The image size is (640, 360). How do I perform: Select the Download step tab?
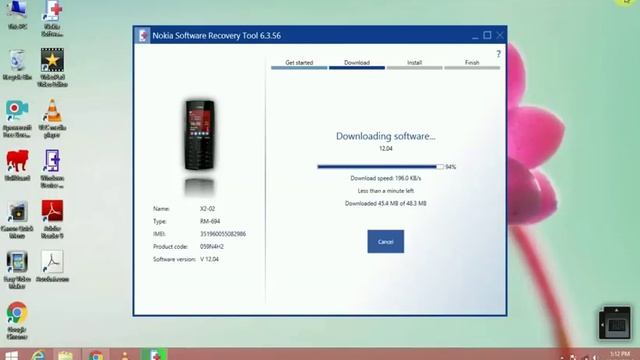[x=357, y=64]
